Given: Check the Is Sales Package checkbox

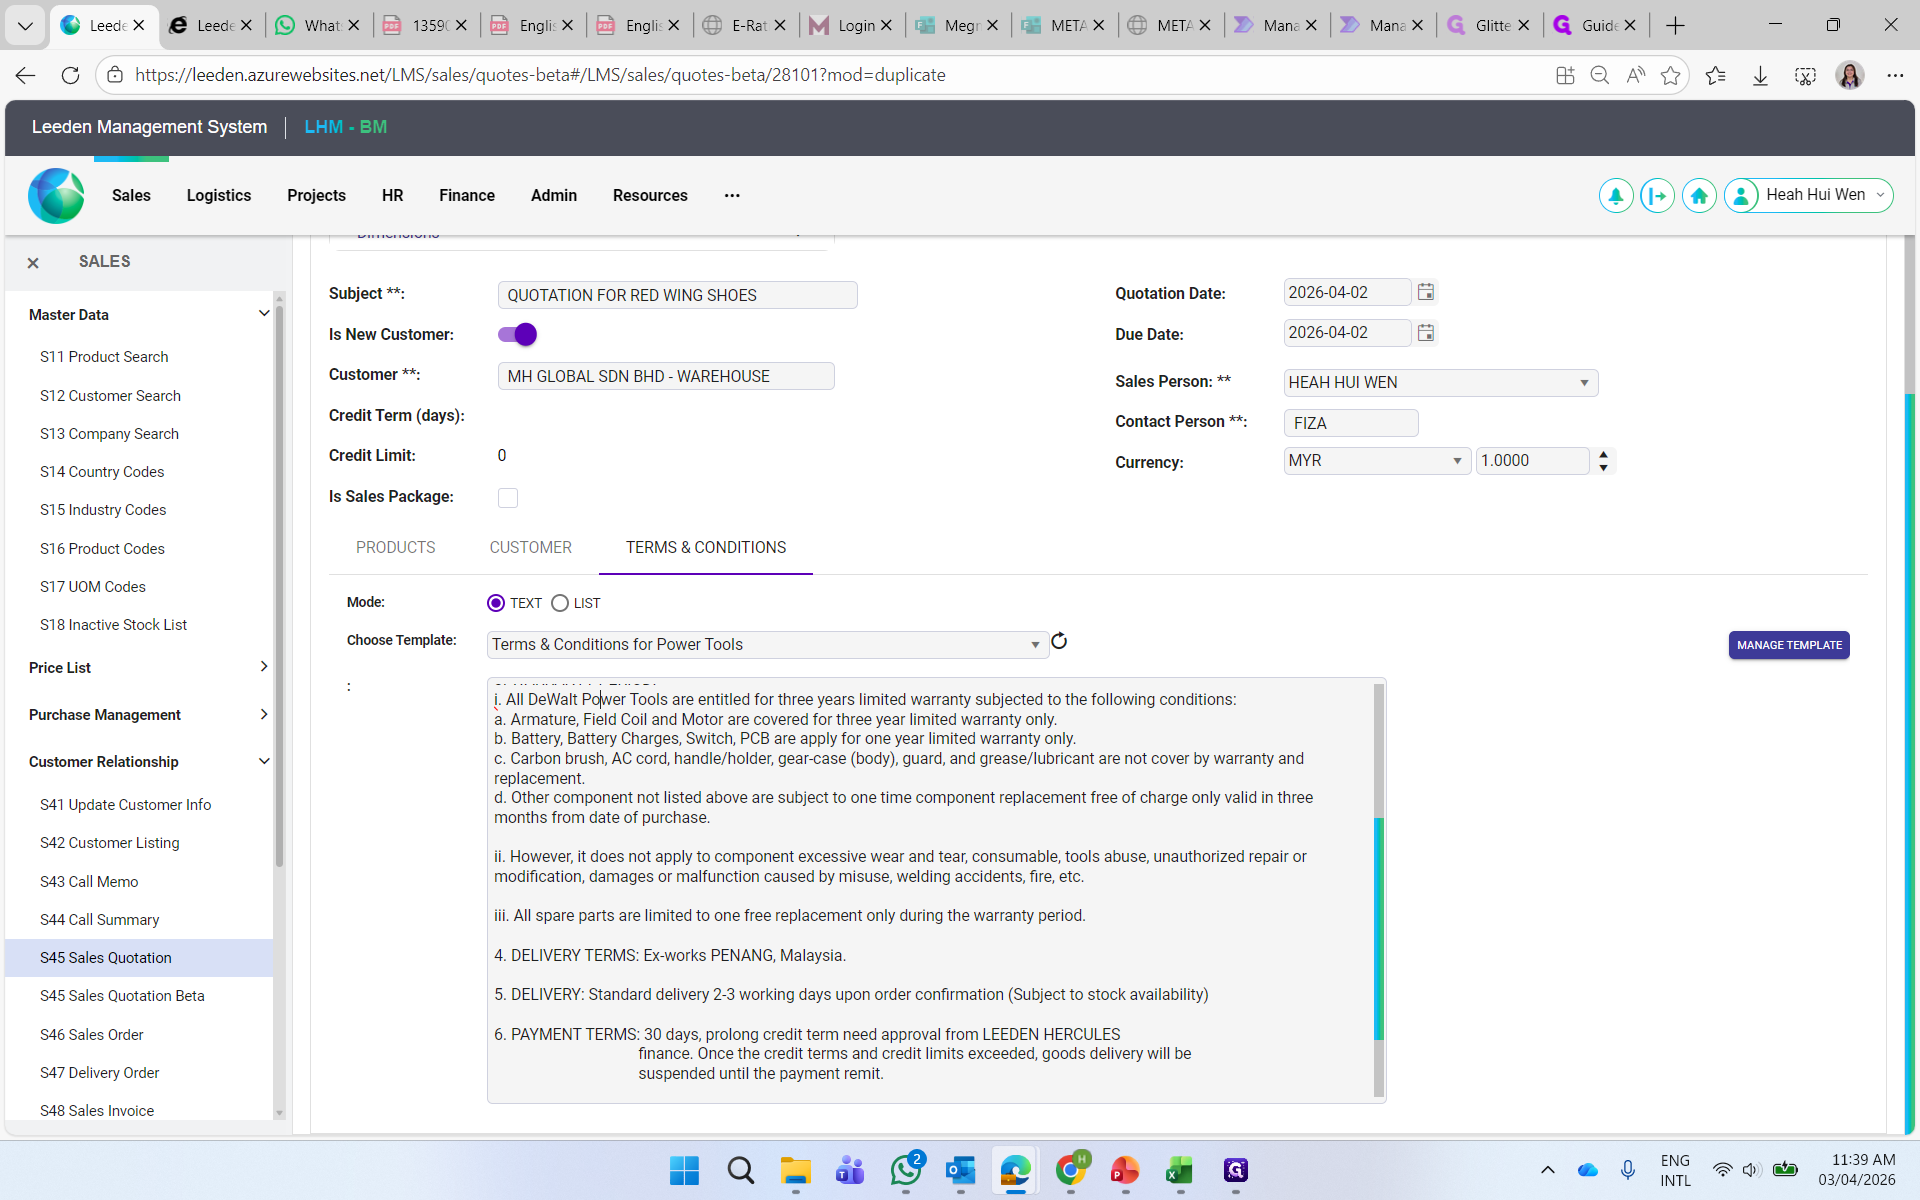Looking at the screenshot, I should [508, 498].
